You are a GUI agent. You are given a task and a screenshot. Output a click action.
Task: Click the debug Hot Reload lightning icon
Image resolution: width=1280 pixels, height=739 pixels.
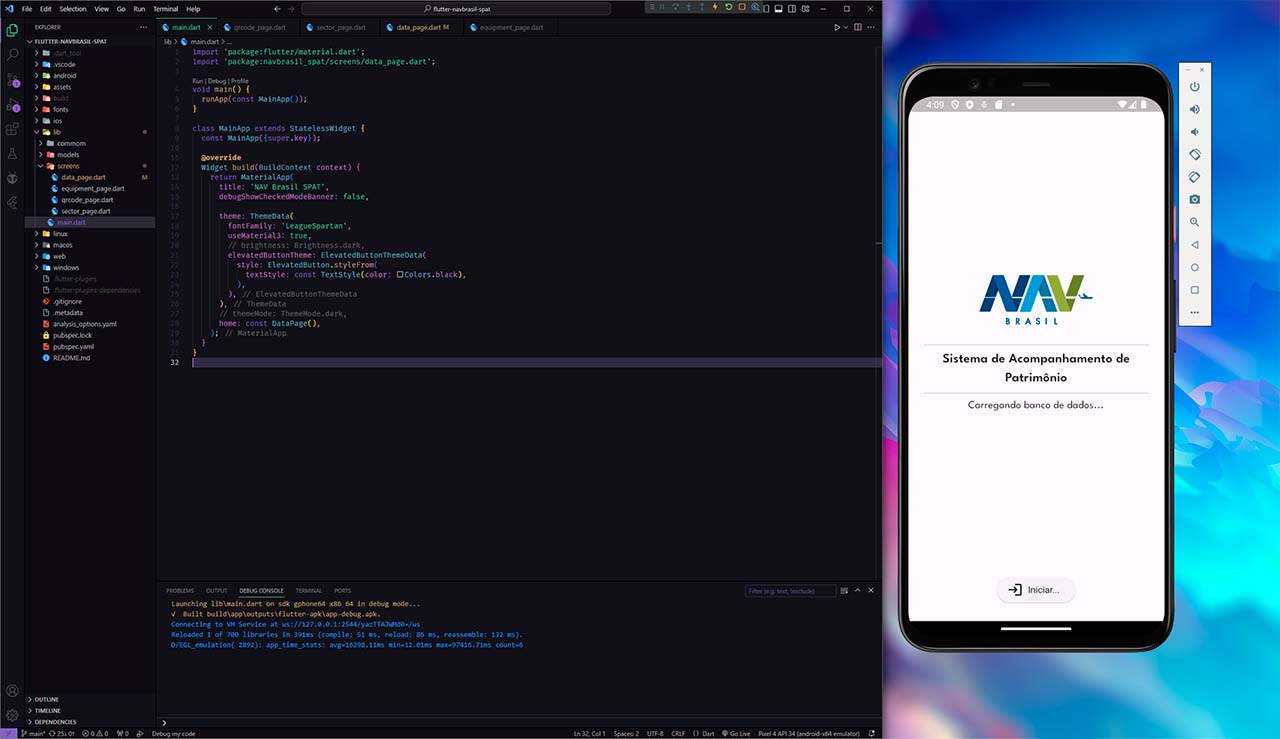click(x=715, y=7)
